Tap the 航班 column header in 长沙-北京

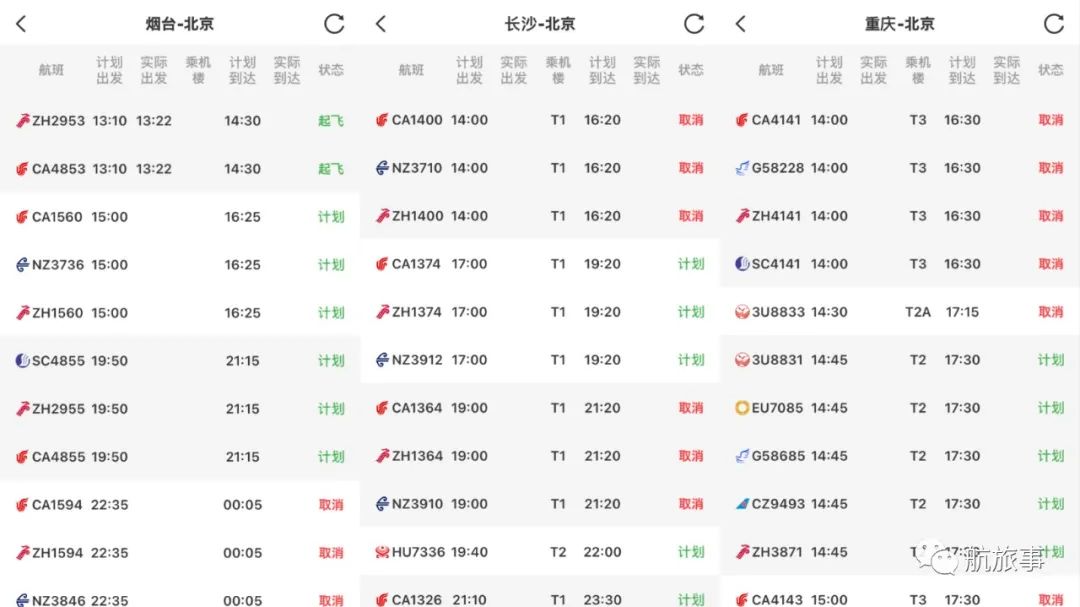click(x=411, y=70)
